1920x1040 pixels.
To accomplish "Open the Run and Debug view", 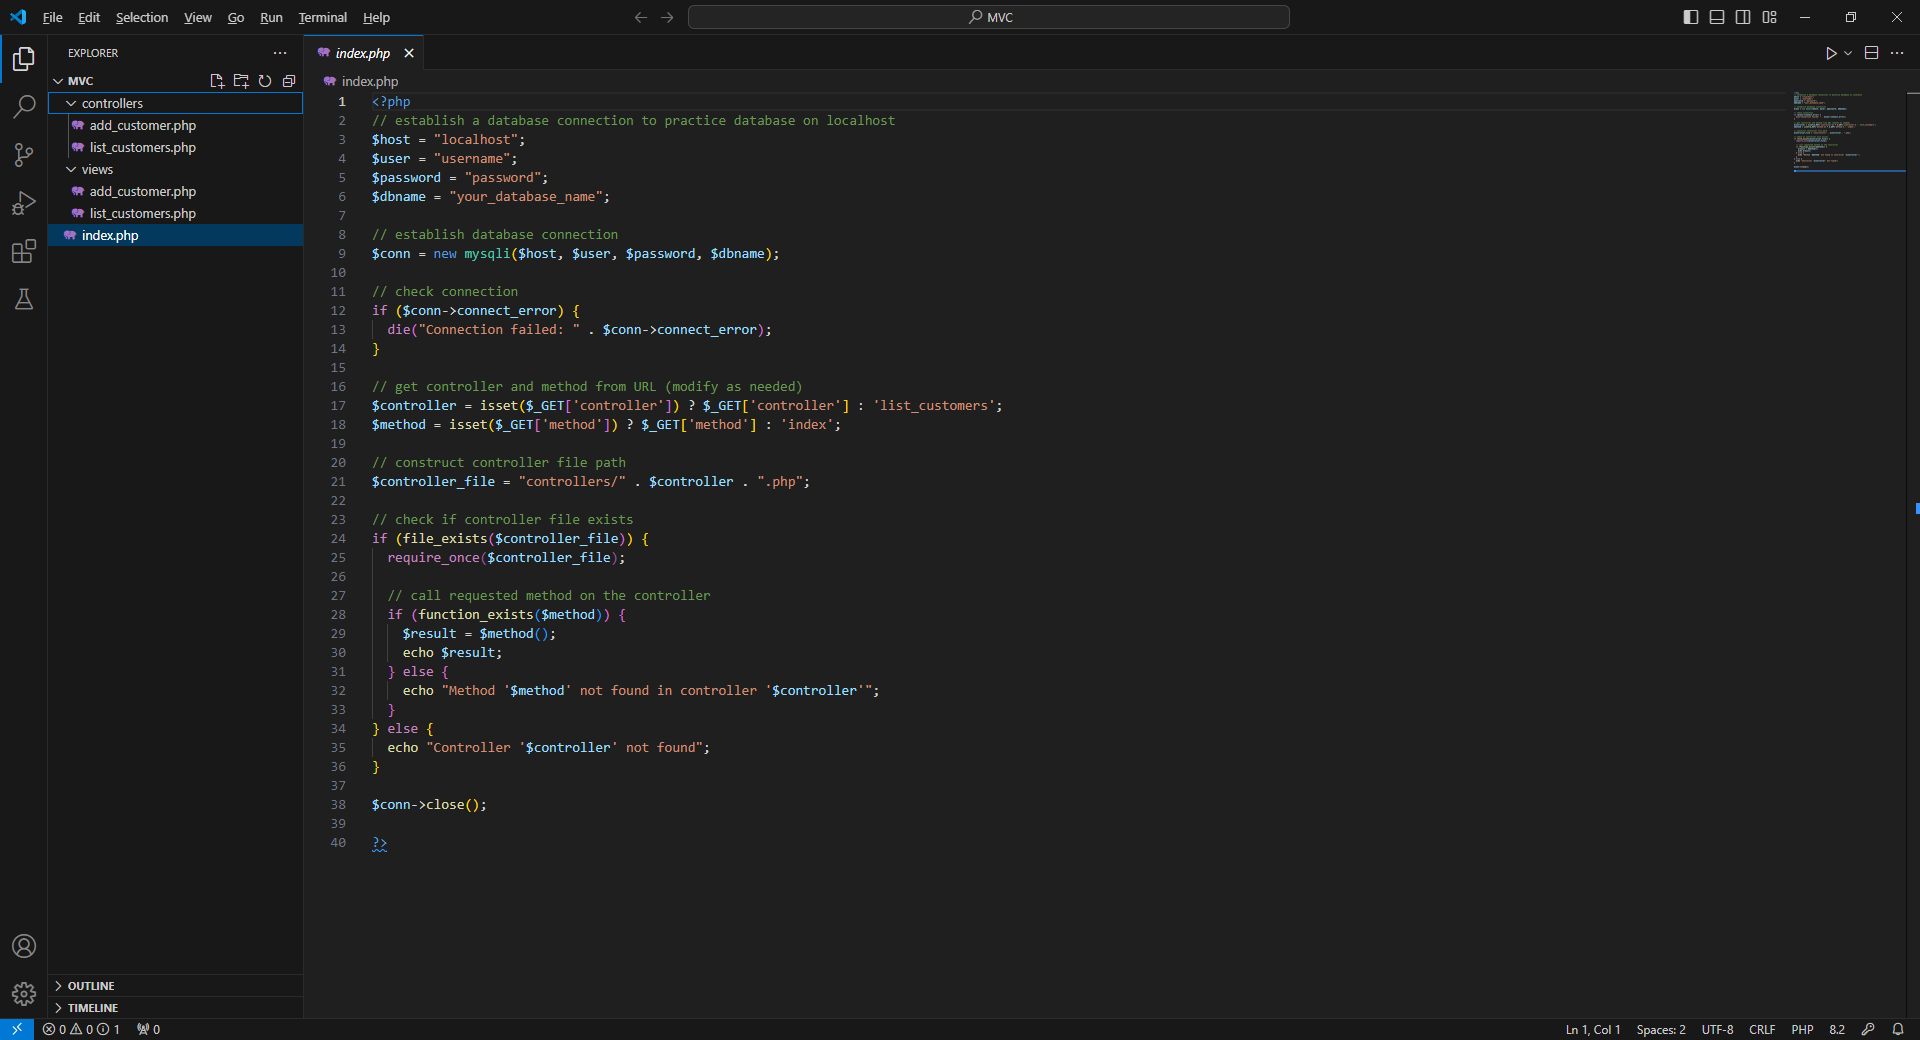I will click(x=24, y=203).
